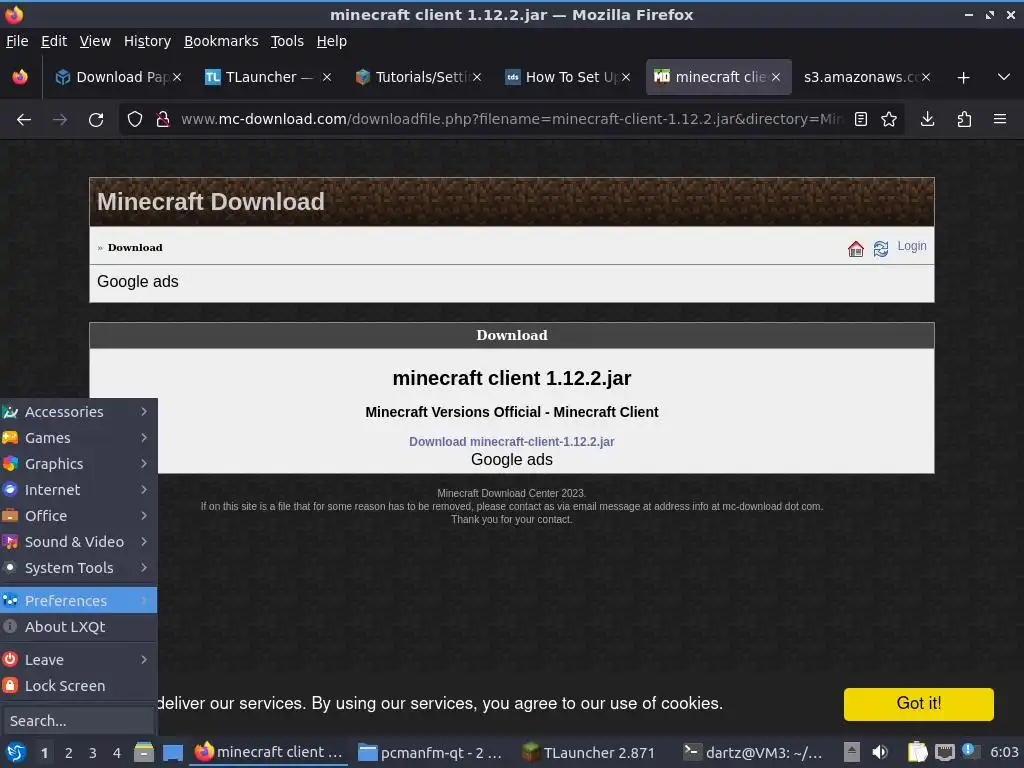Screen dimensions: 1024x768
Task: Open the volume control in system tray
Action: coord(880,752)
